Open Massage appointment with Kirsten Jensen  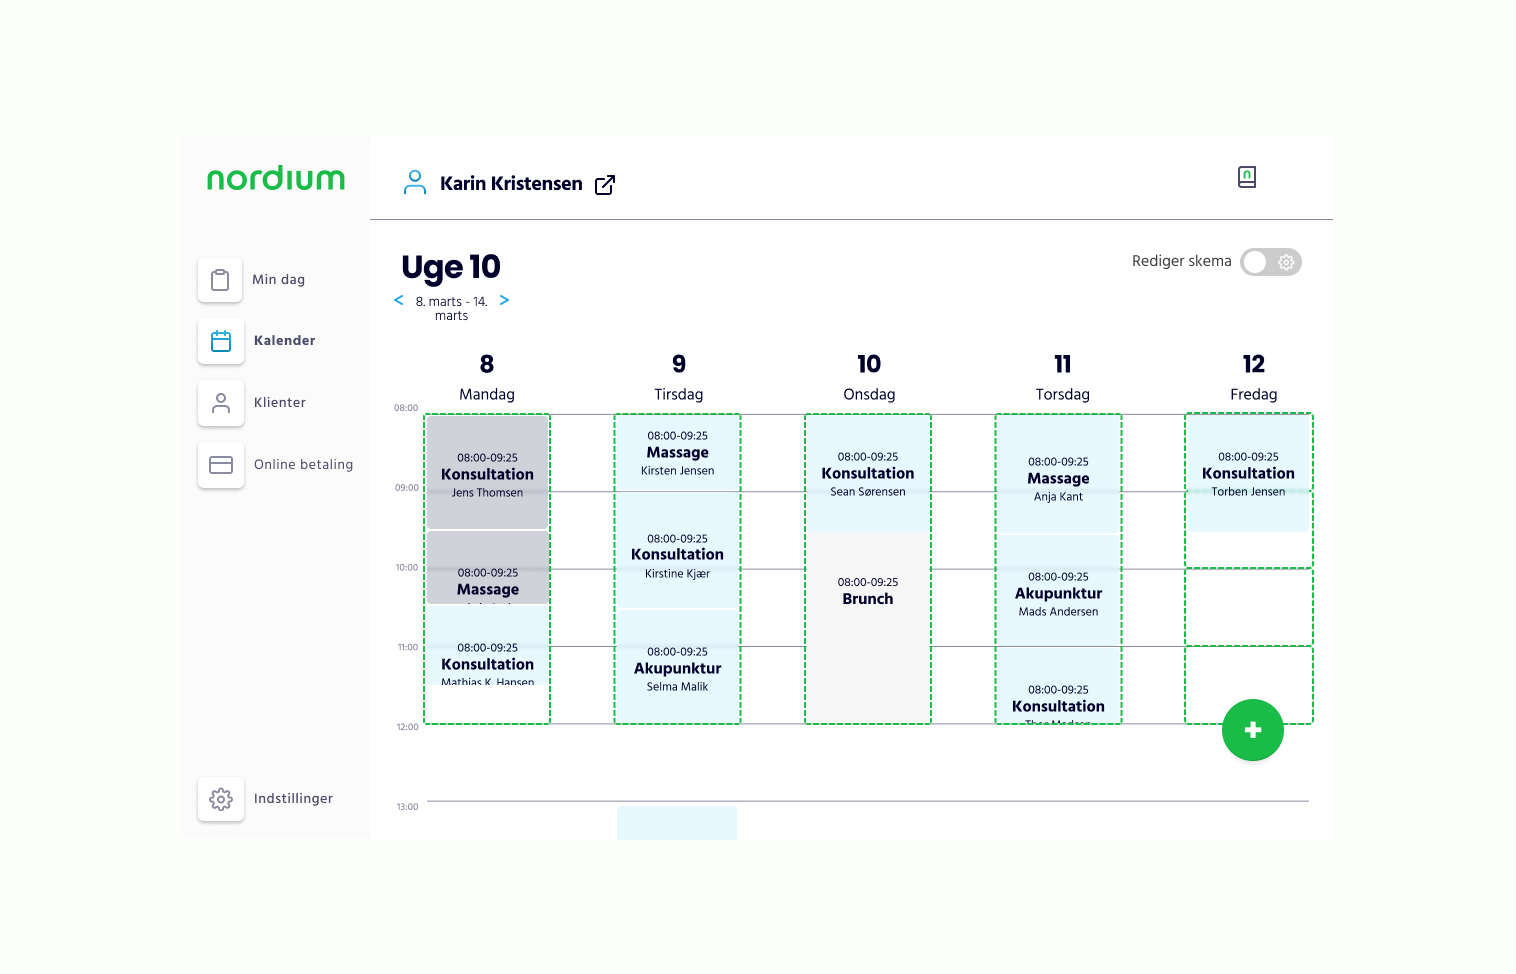point(677,453)
